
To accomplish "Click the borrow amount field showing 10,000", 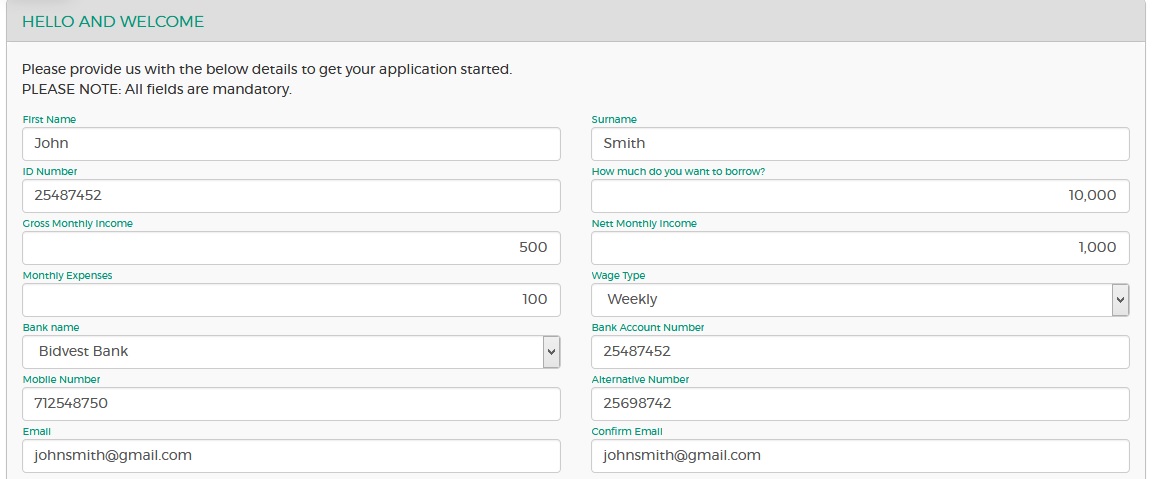I will pos(860,195).
